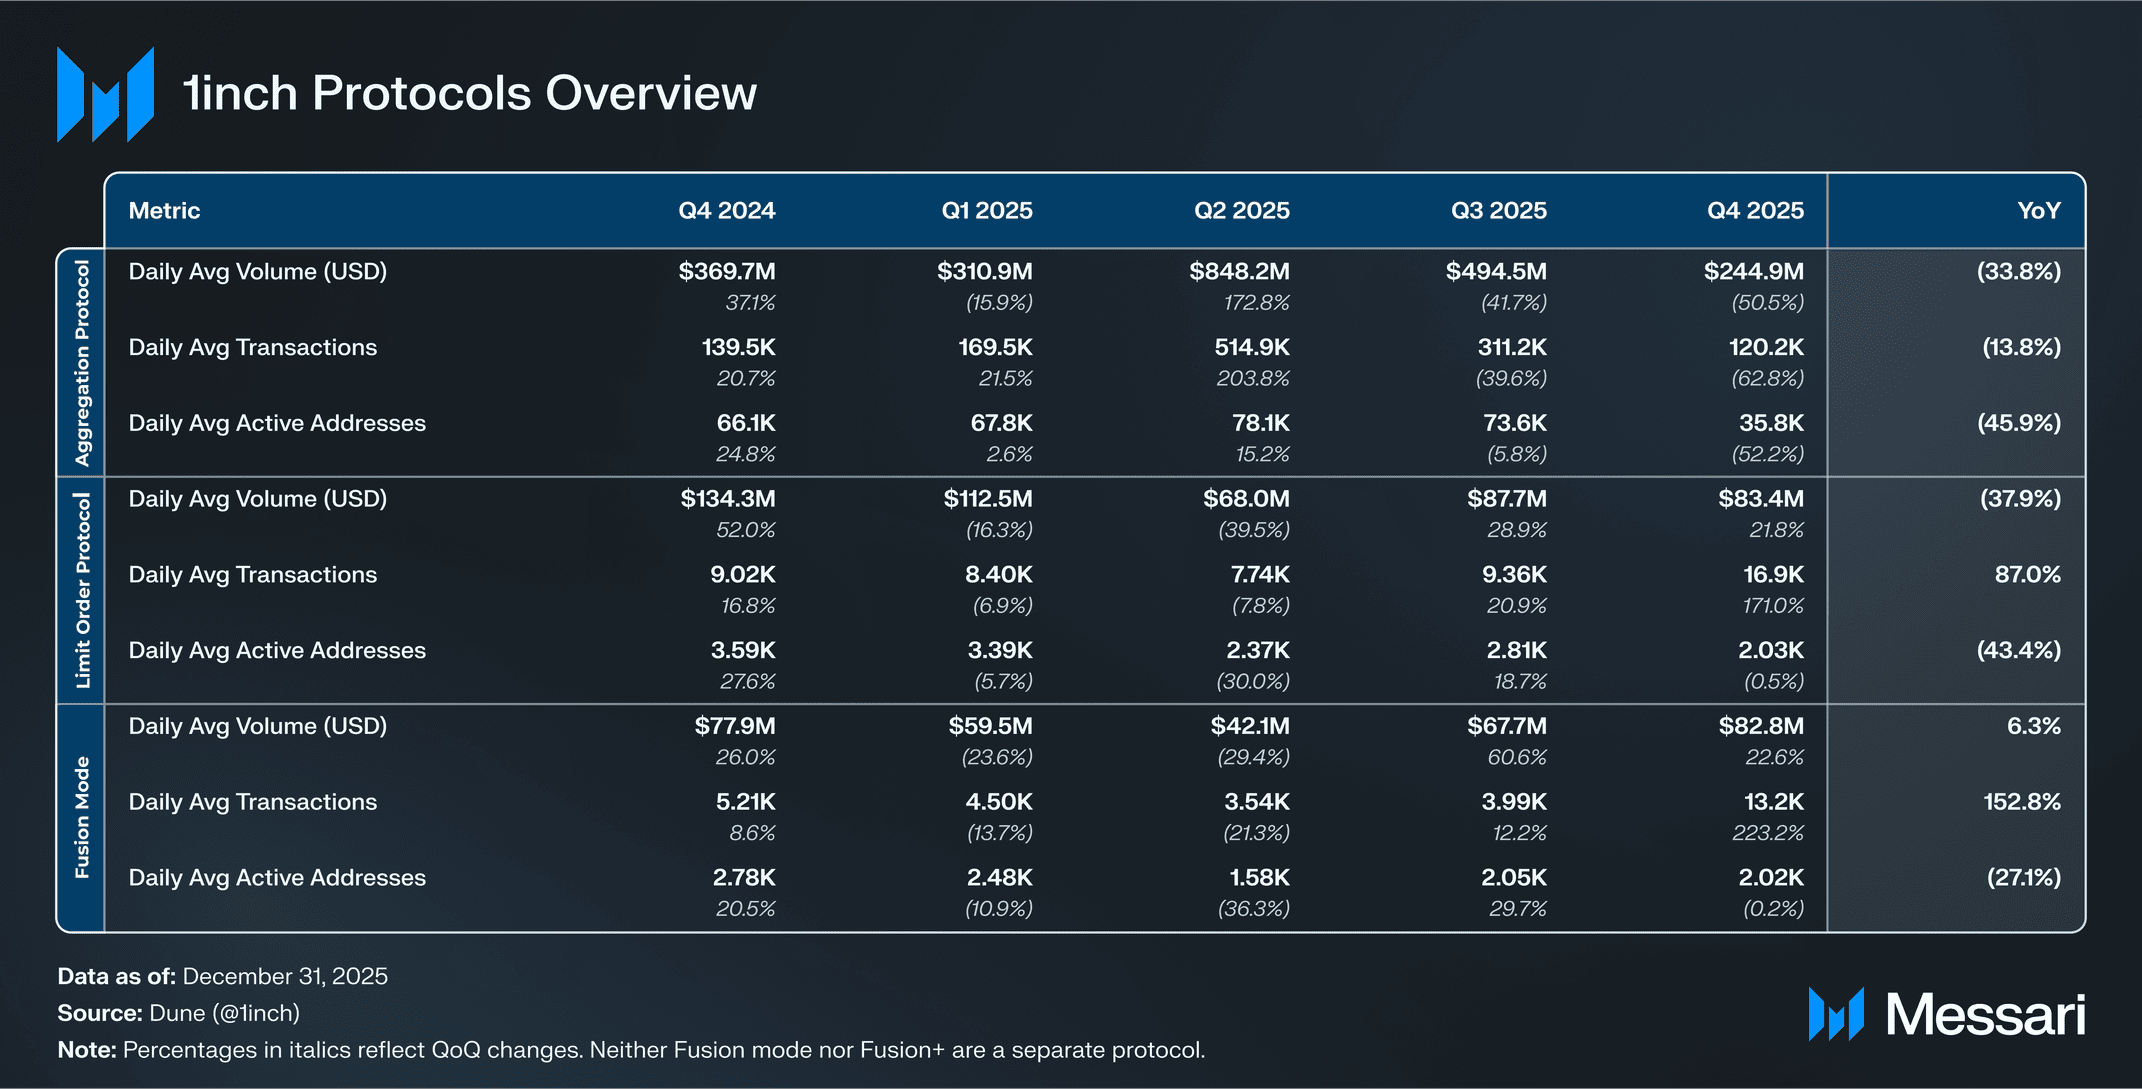Select the Limit Order Protocol side label

pos(82,590)
